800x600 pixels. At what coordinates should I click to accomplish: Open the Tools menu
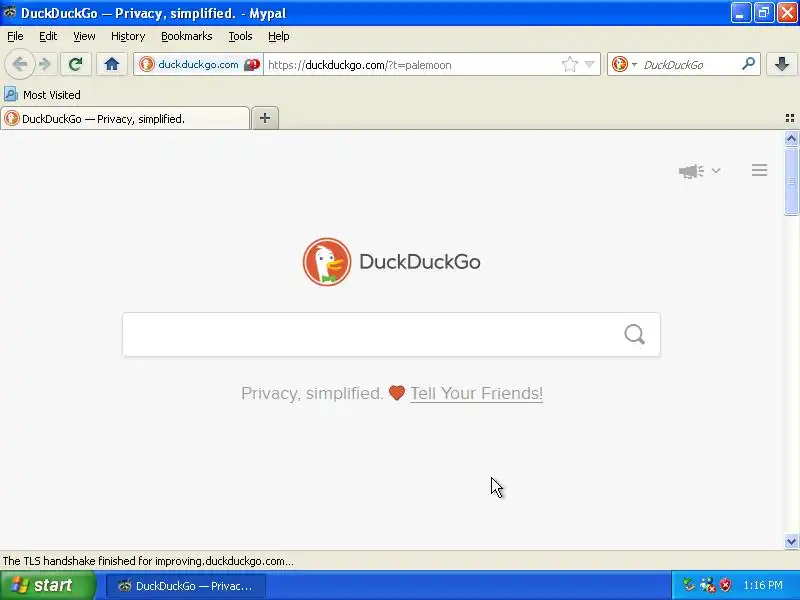240,36
